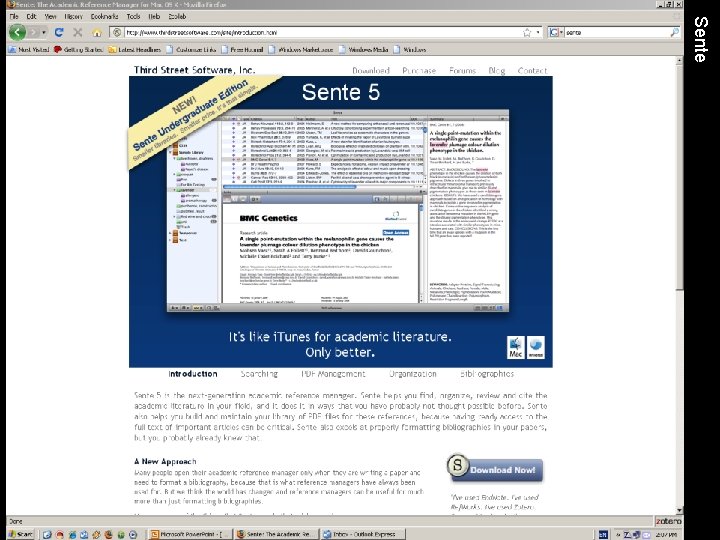Open the Help menu

point(154,16)
